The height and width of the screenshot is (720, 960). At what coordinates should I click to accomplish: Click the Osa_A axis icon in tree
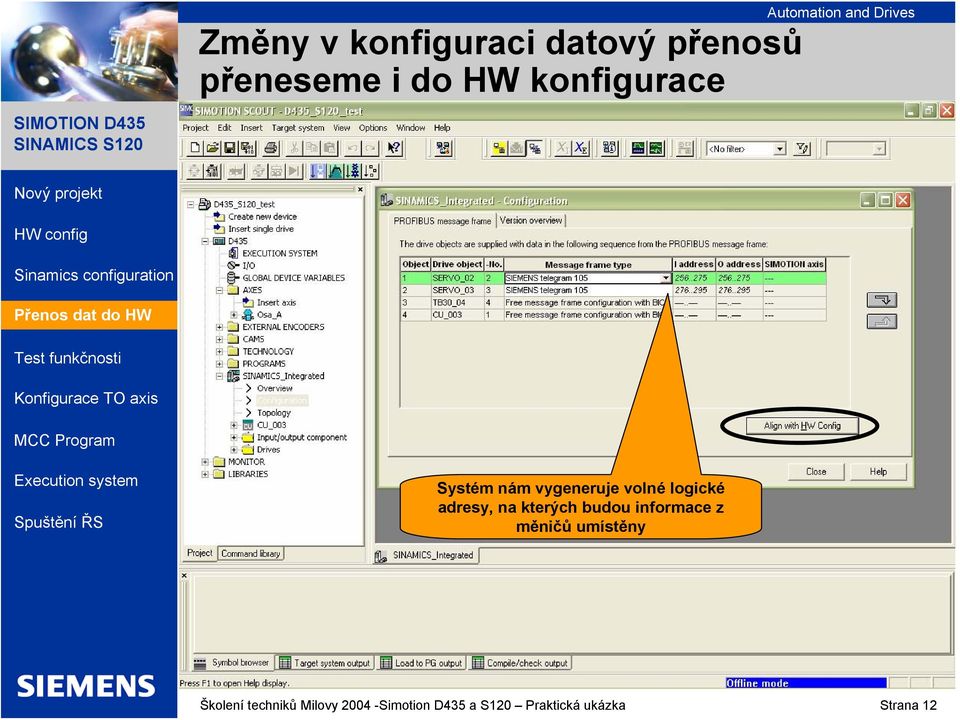coord(248,315)
